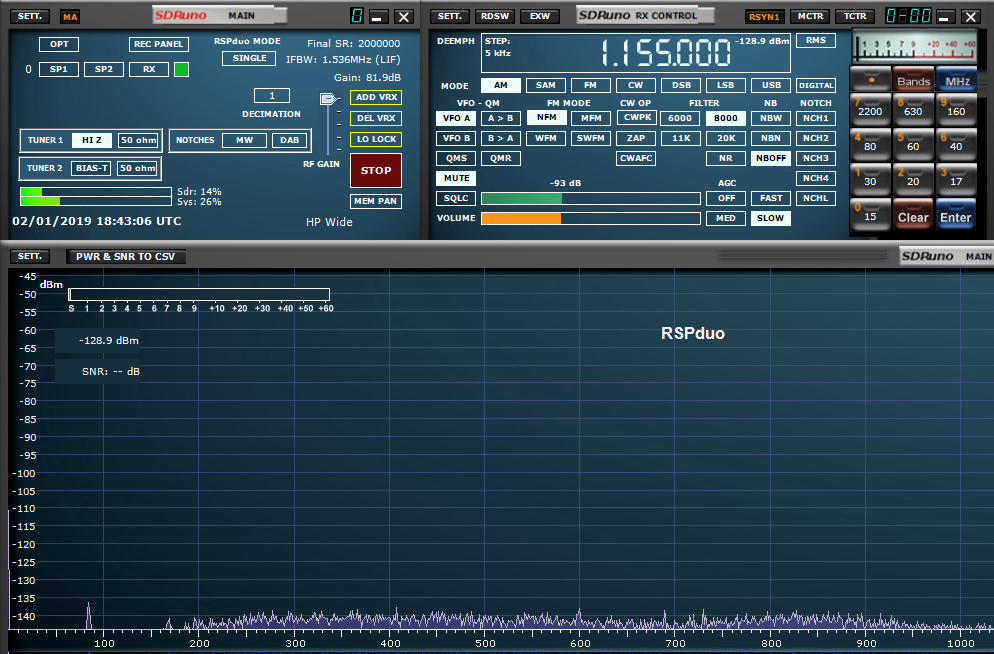Enable the MUTE button
This screenshot has width=994, height=654.
point(456,178)
